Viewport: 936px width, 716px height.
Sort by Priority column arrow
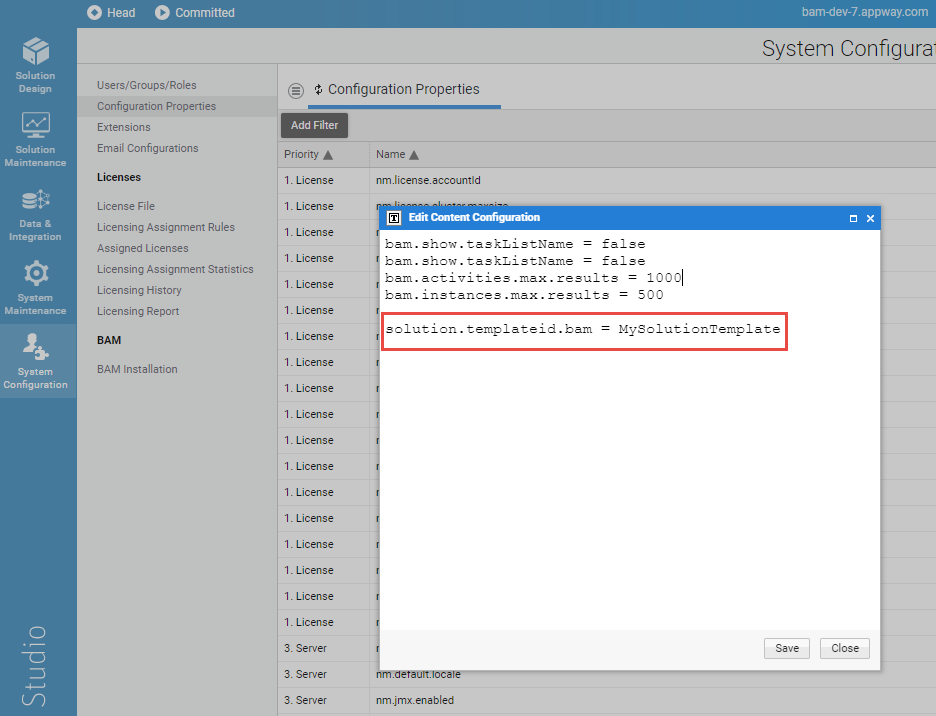tap(328, 155)
